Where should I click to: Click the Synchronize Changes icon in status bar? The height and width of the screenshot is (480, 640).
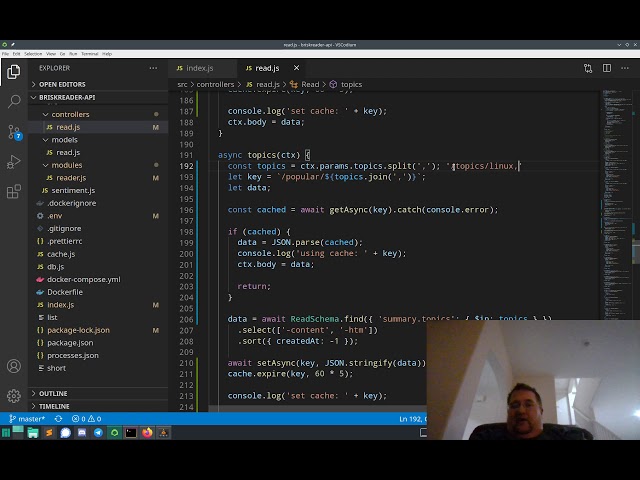pos(58,419)
